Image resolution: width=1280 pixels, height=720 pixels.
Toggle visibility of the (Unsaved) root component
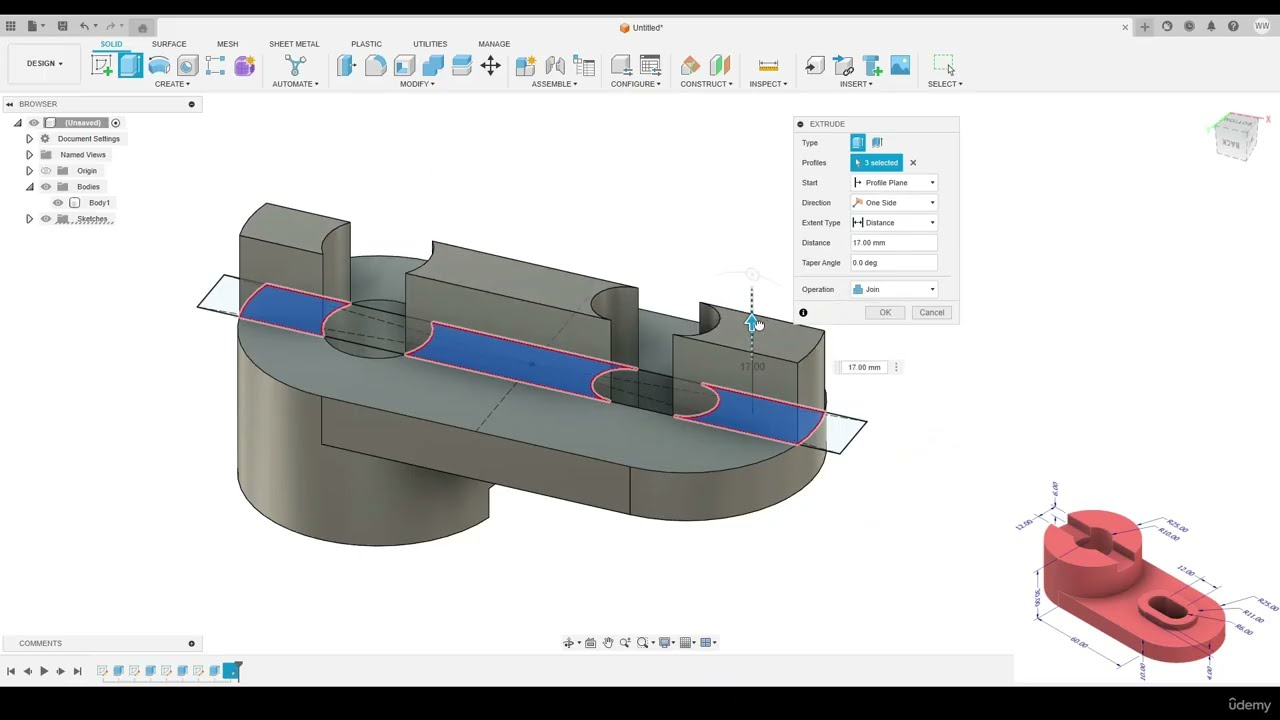point(33,123)
